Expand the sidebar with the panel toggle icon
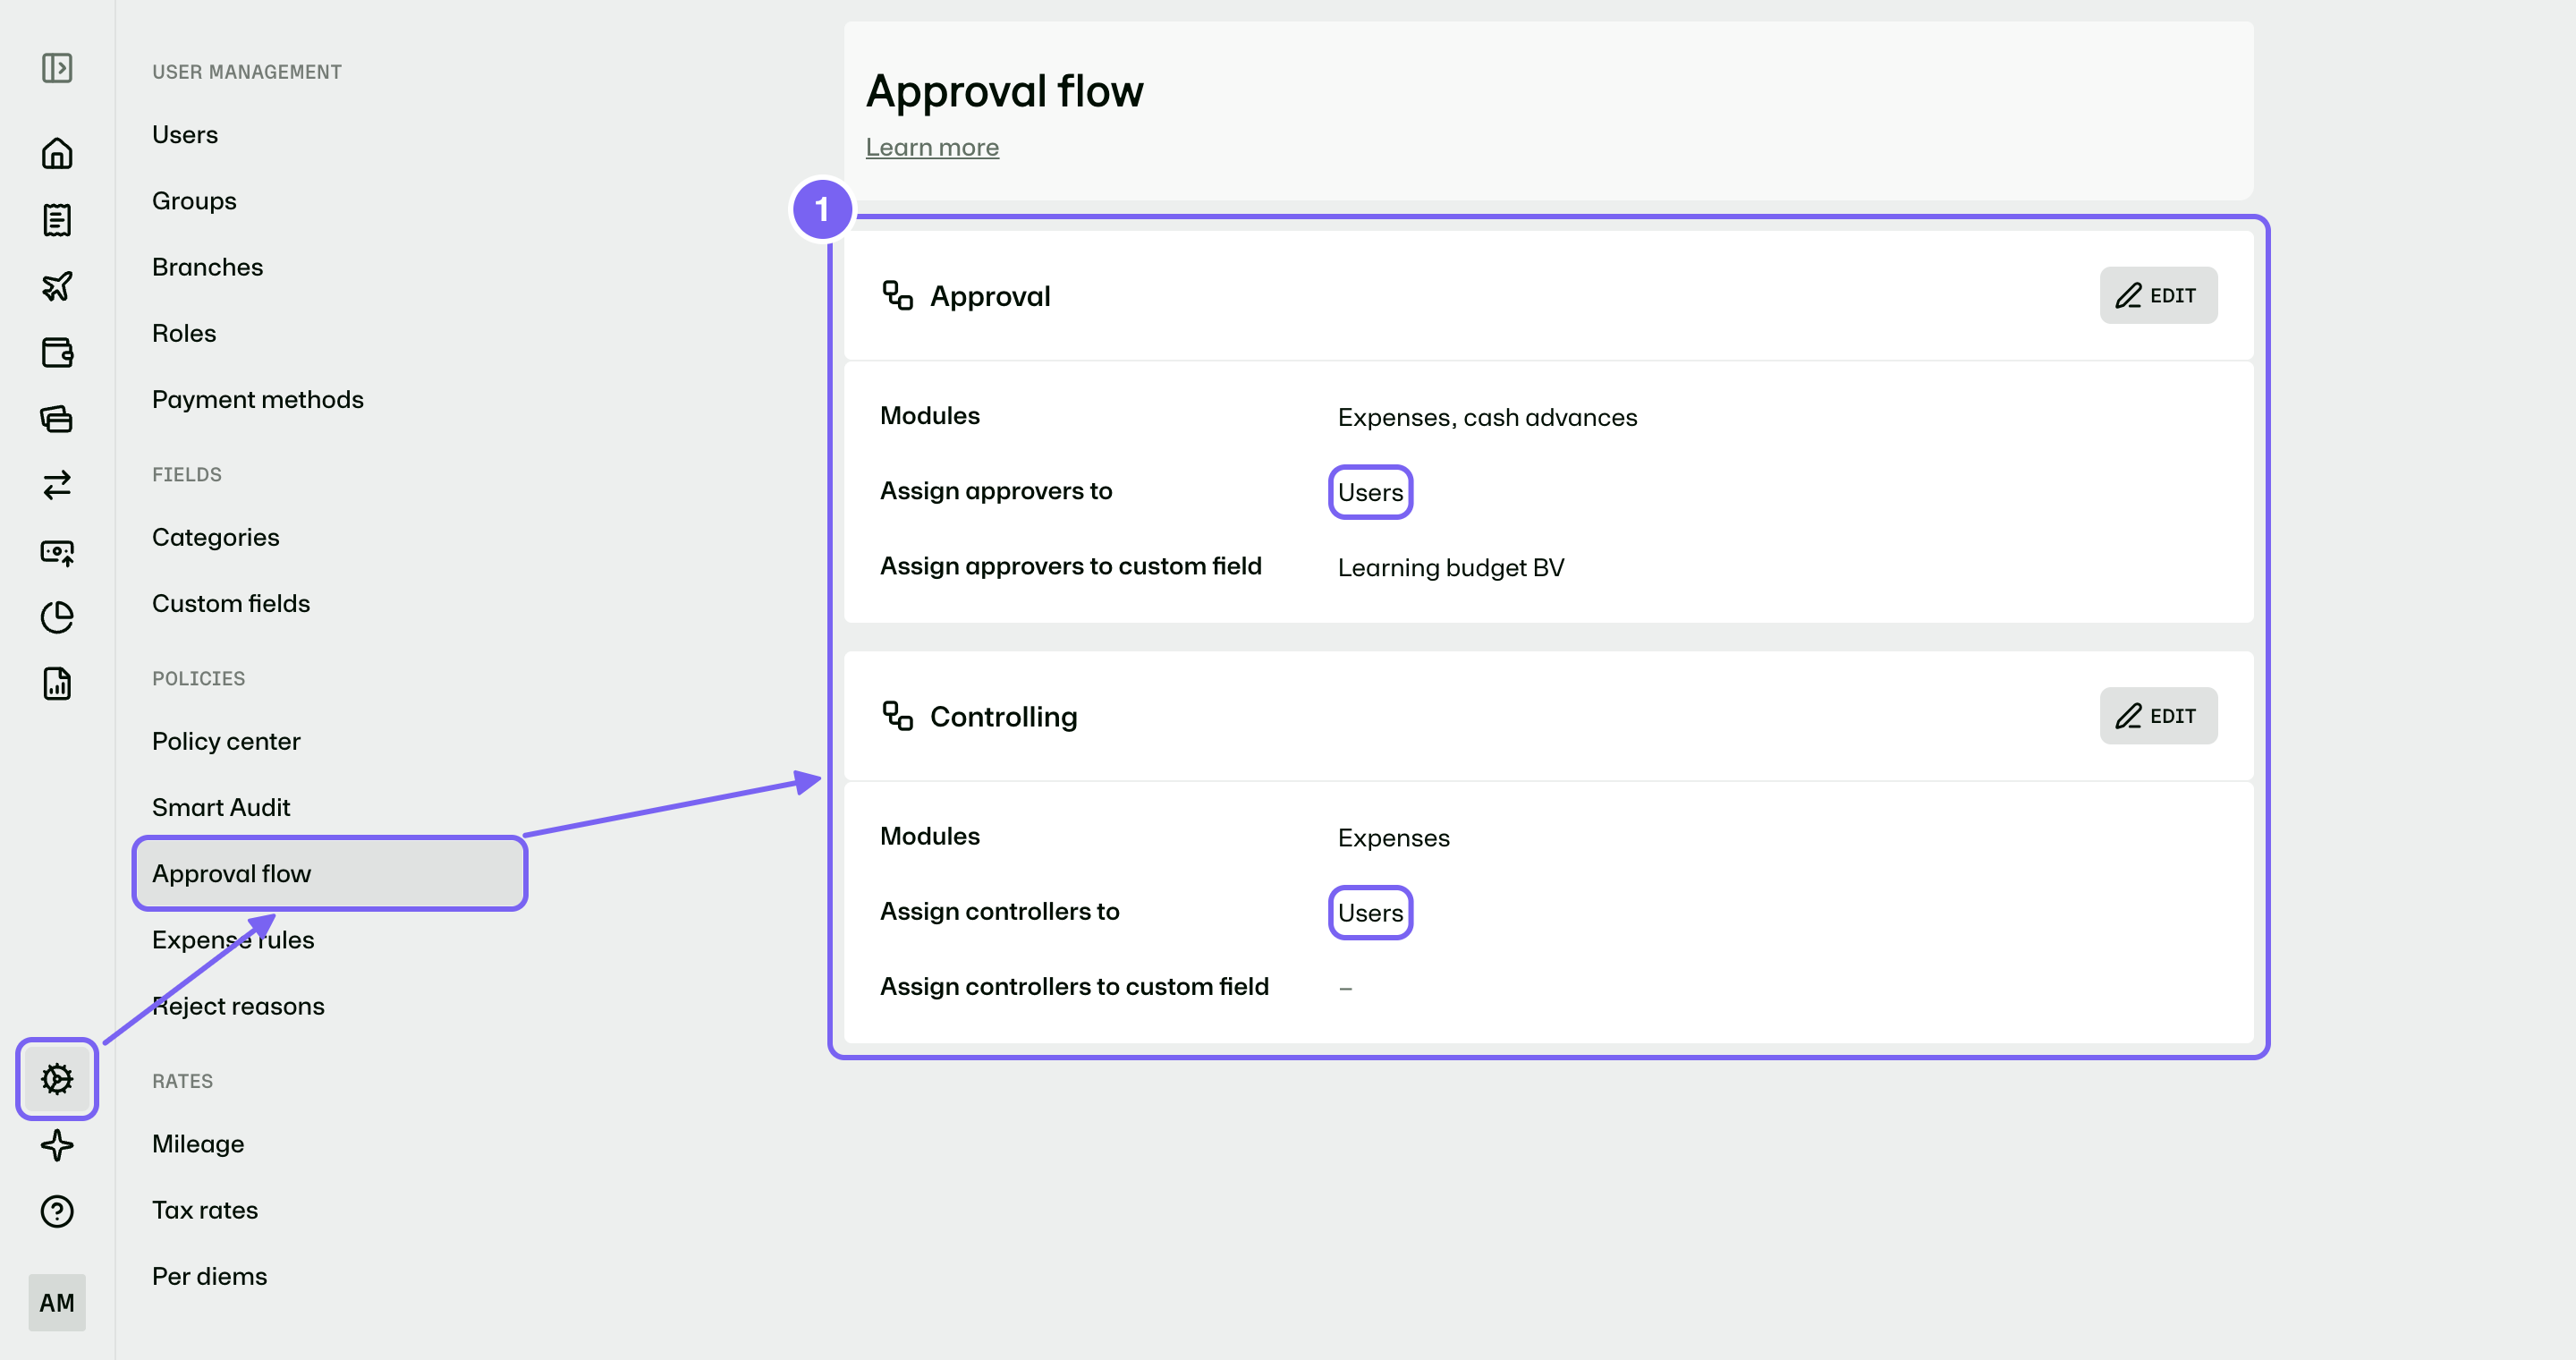 pyautogui.click(x=57, y=68)
